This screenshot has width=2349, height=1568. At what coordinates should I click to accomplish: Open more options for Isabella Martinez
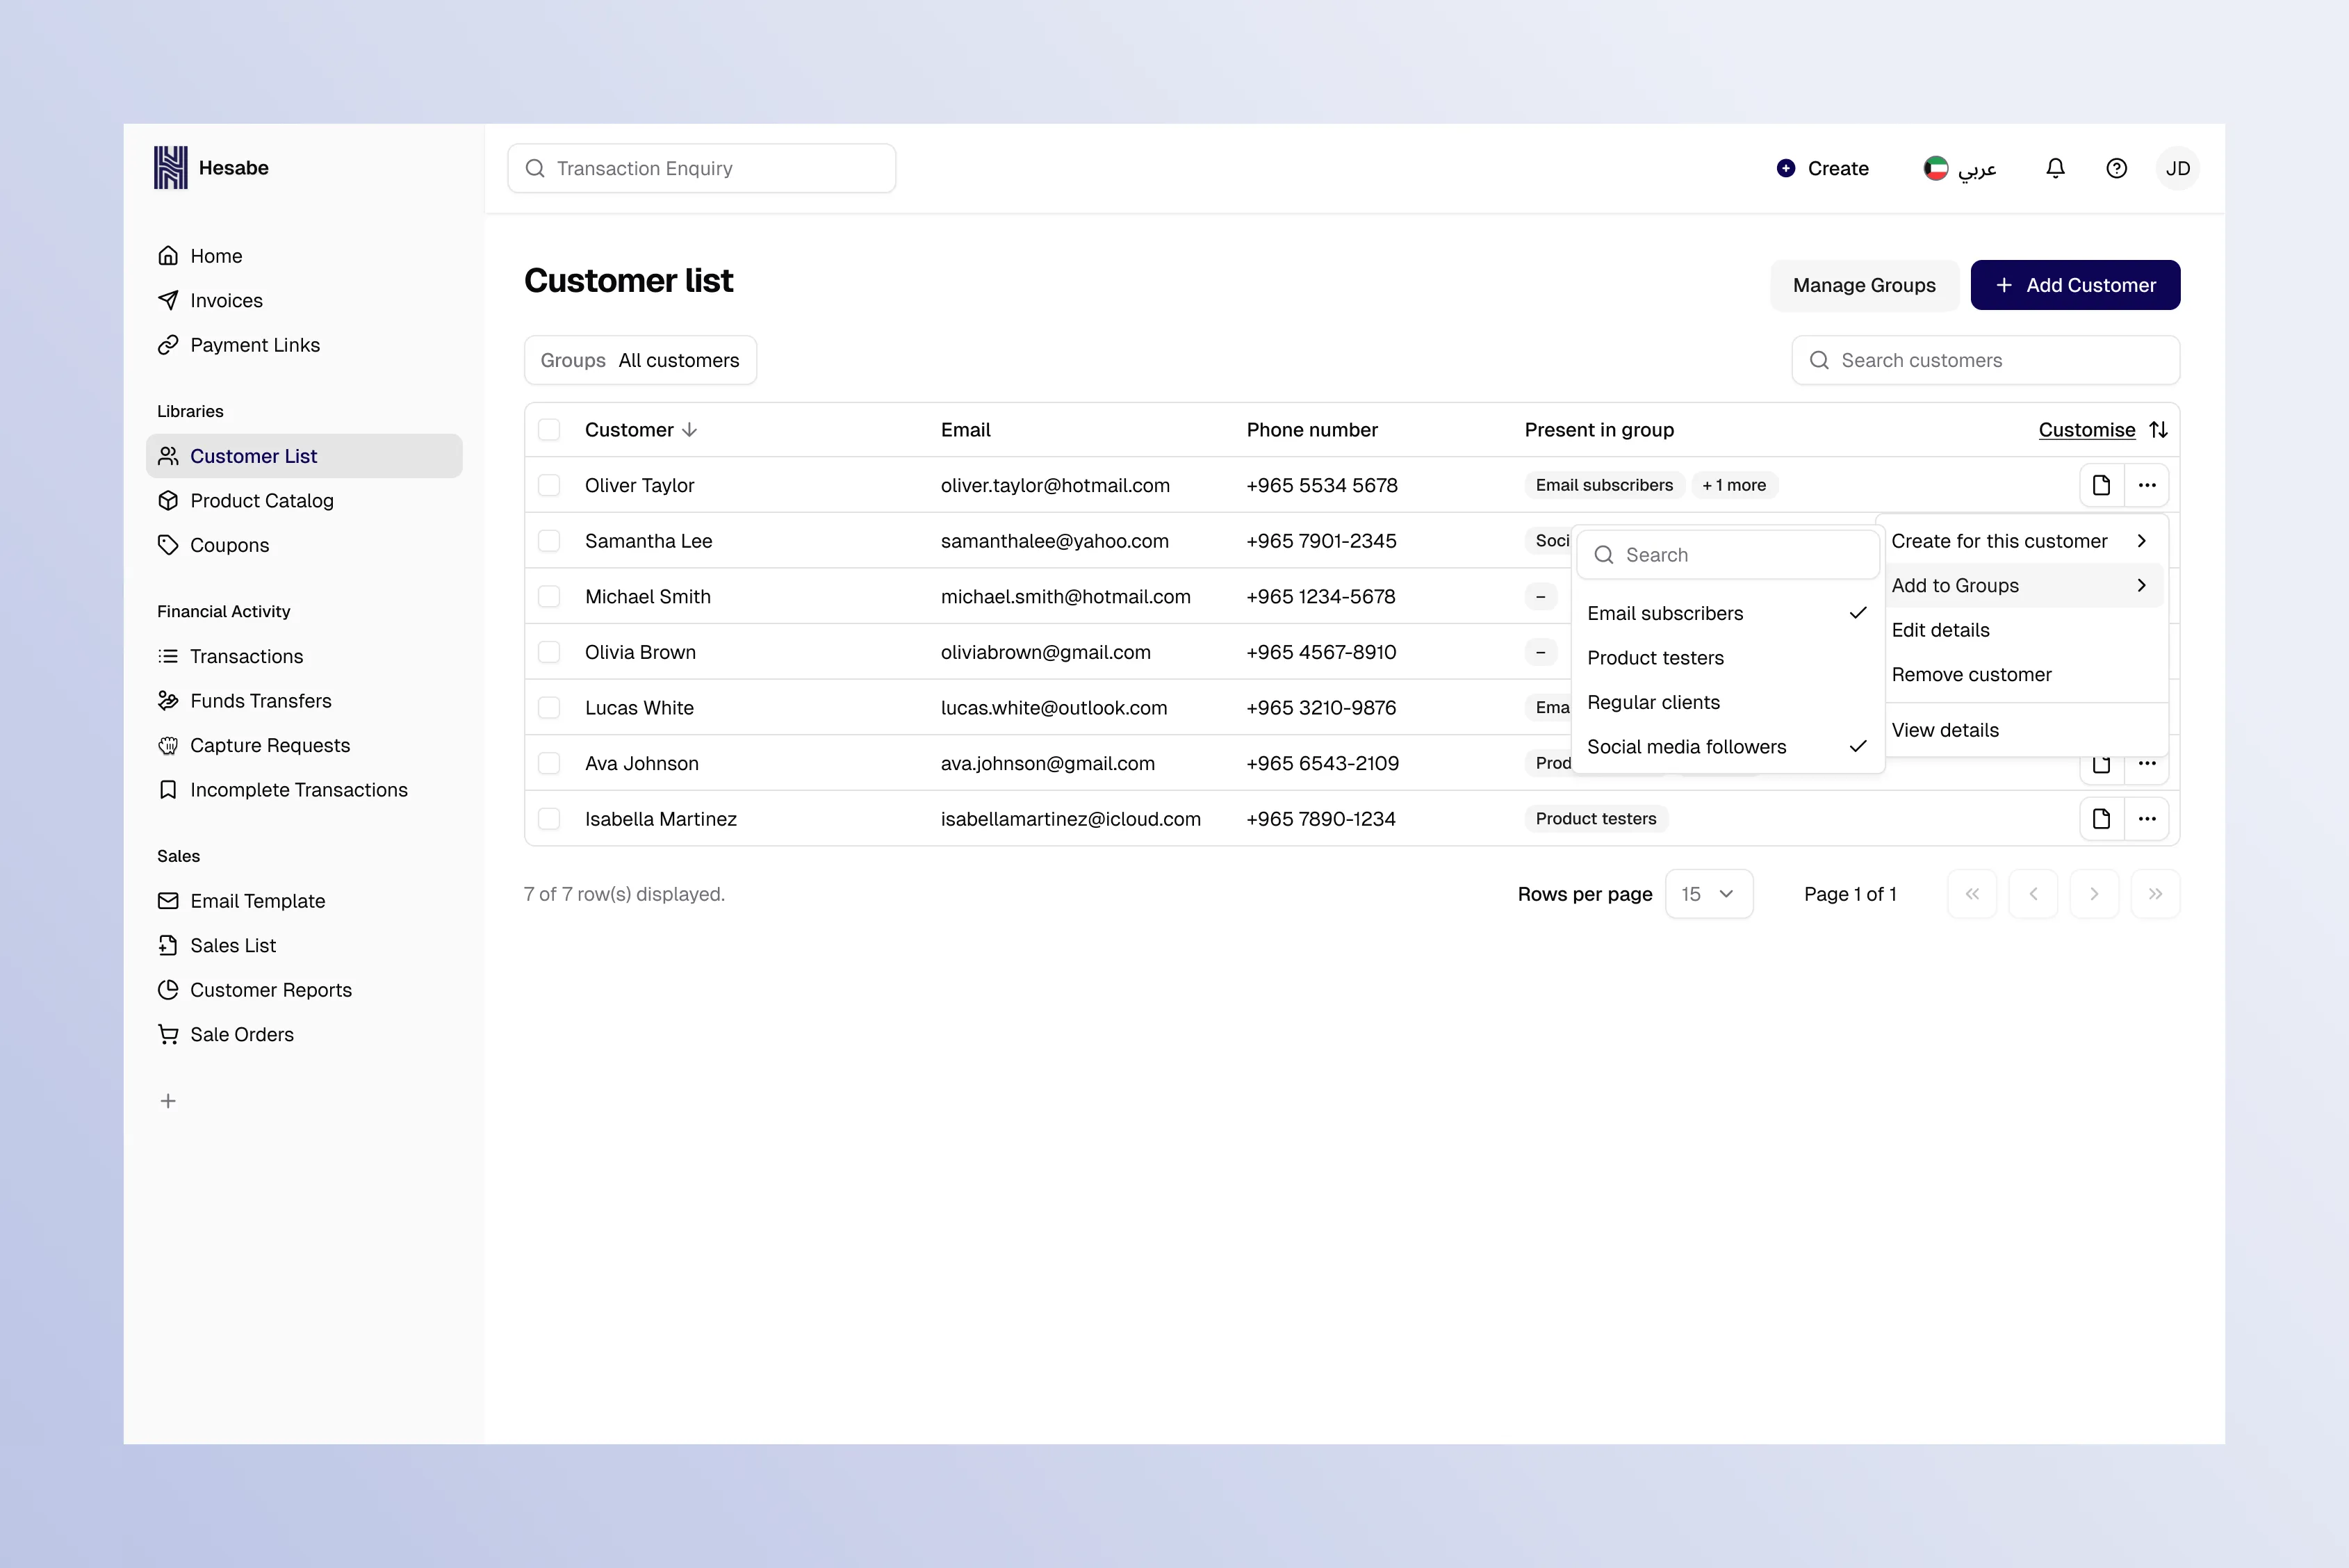tap(2147, 819)
